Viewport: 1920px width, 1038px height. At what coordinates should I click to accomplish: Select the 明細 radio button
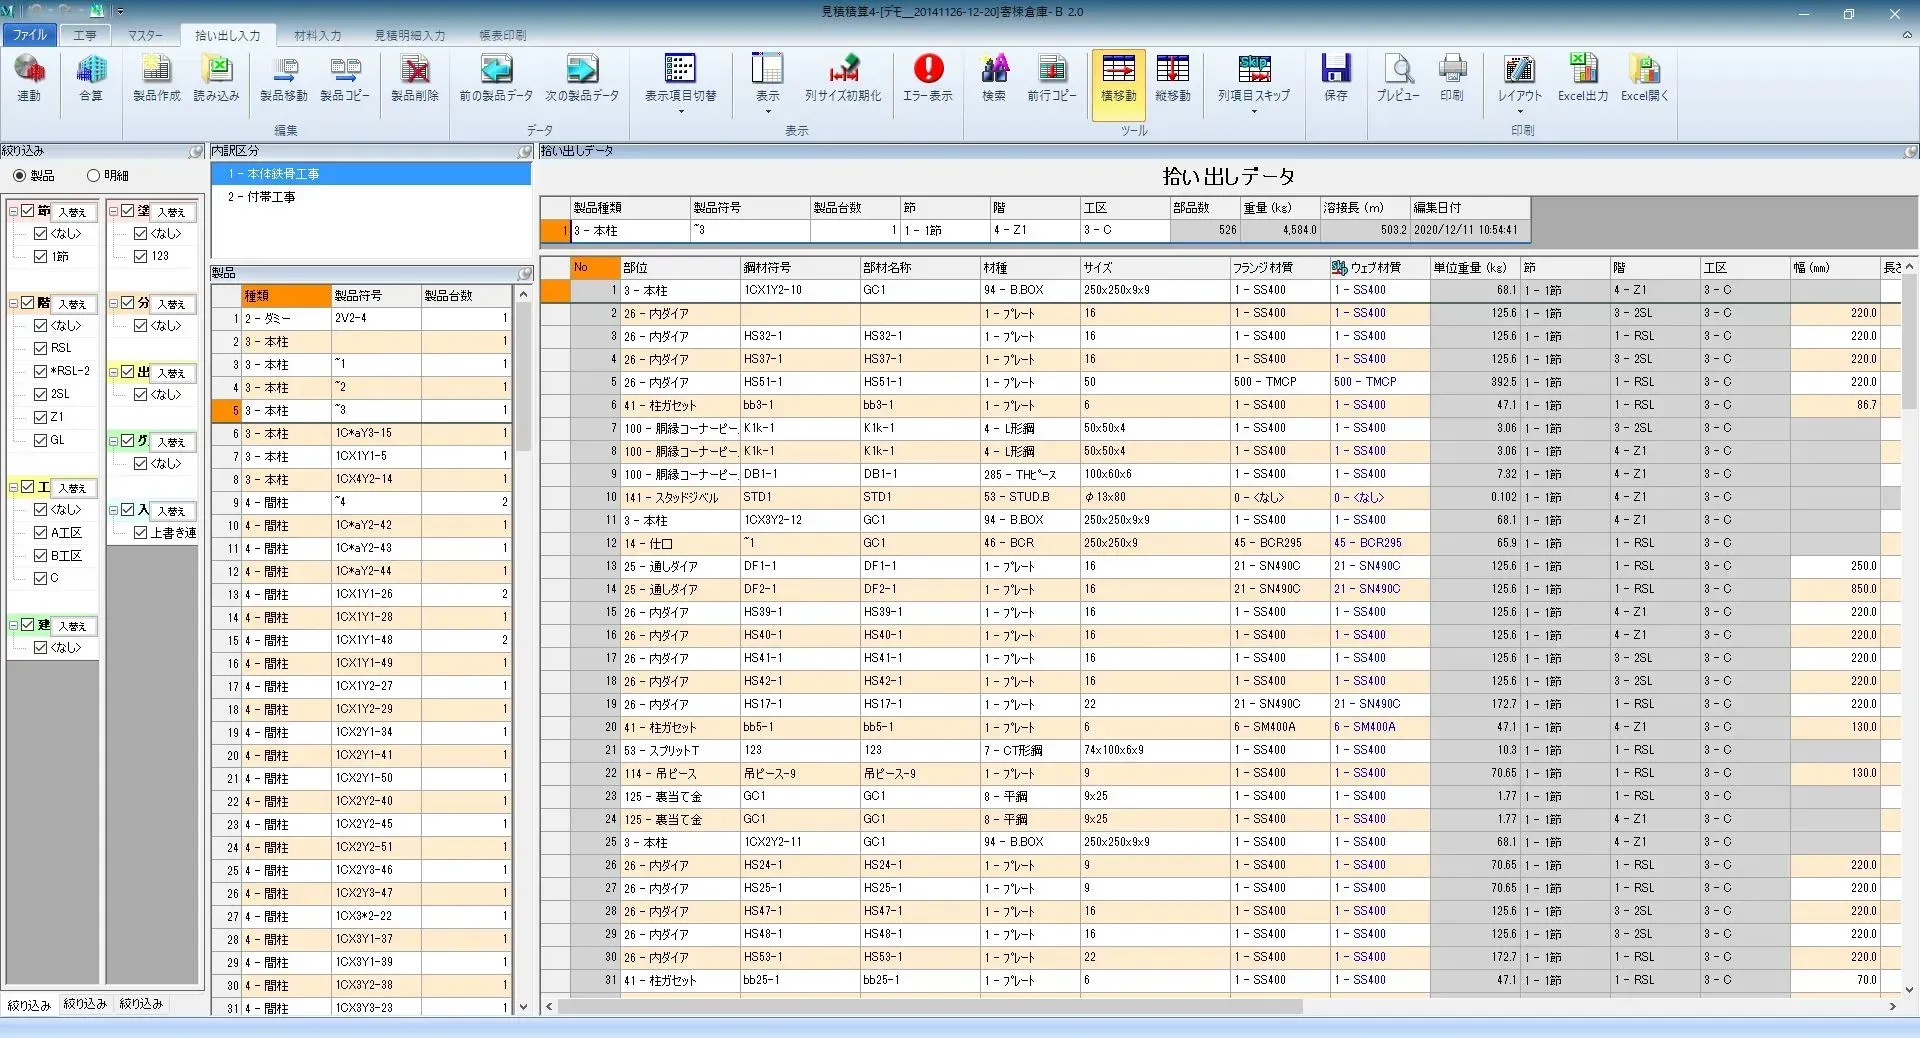[93, 175]
